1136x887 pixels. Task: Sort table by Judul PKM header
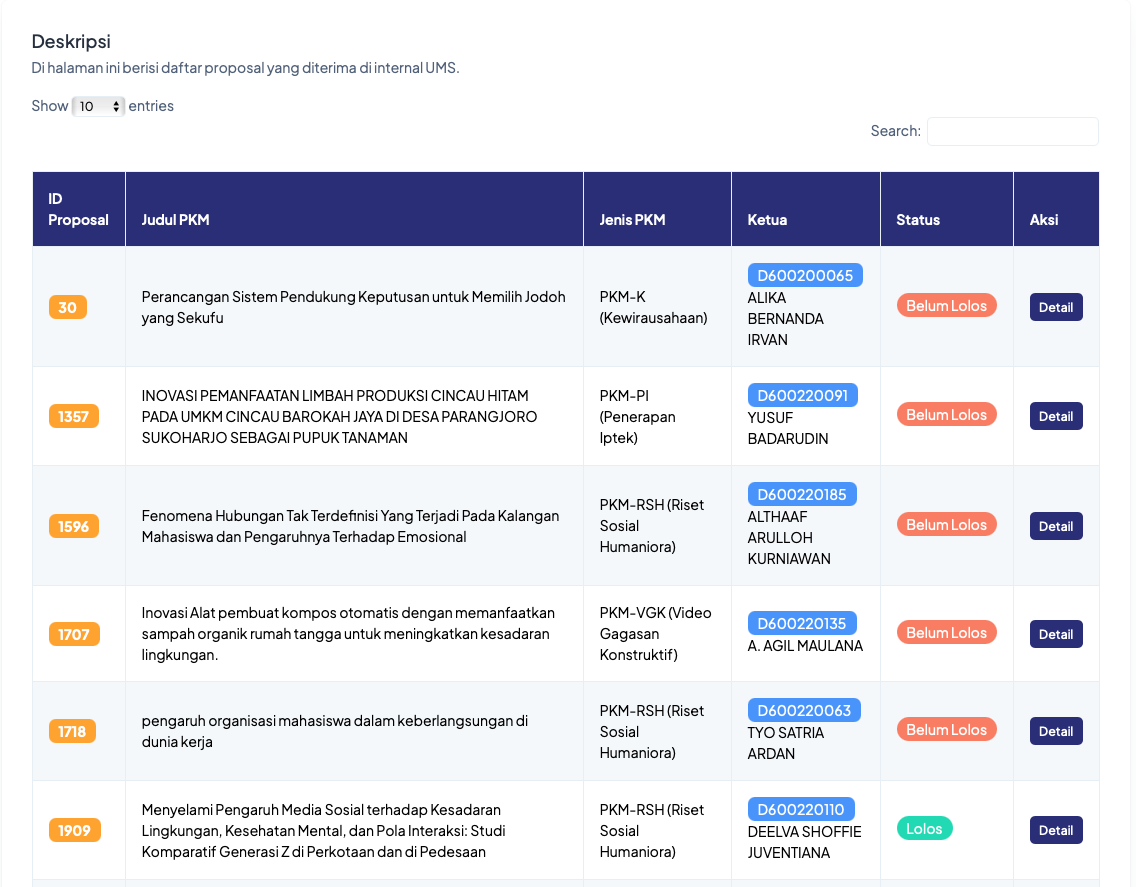(x=354, y=209)
